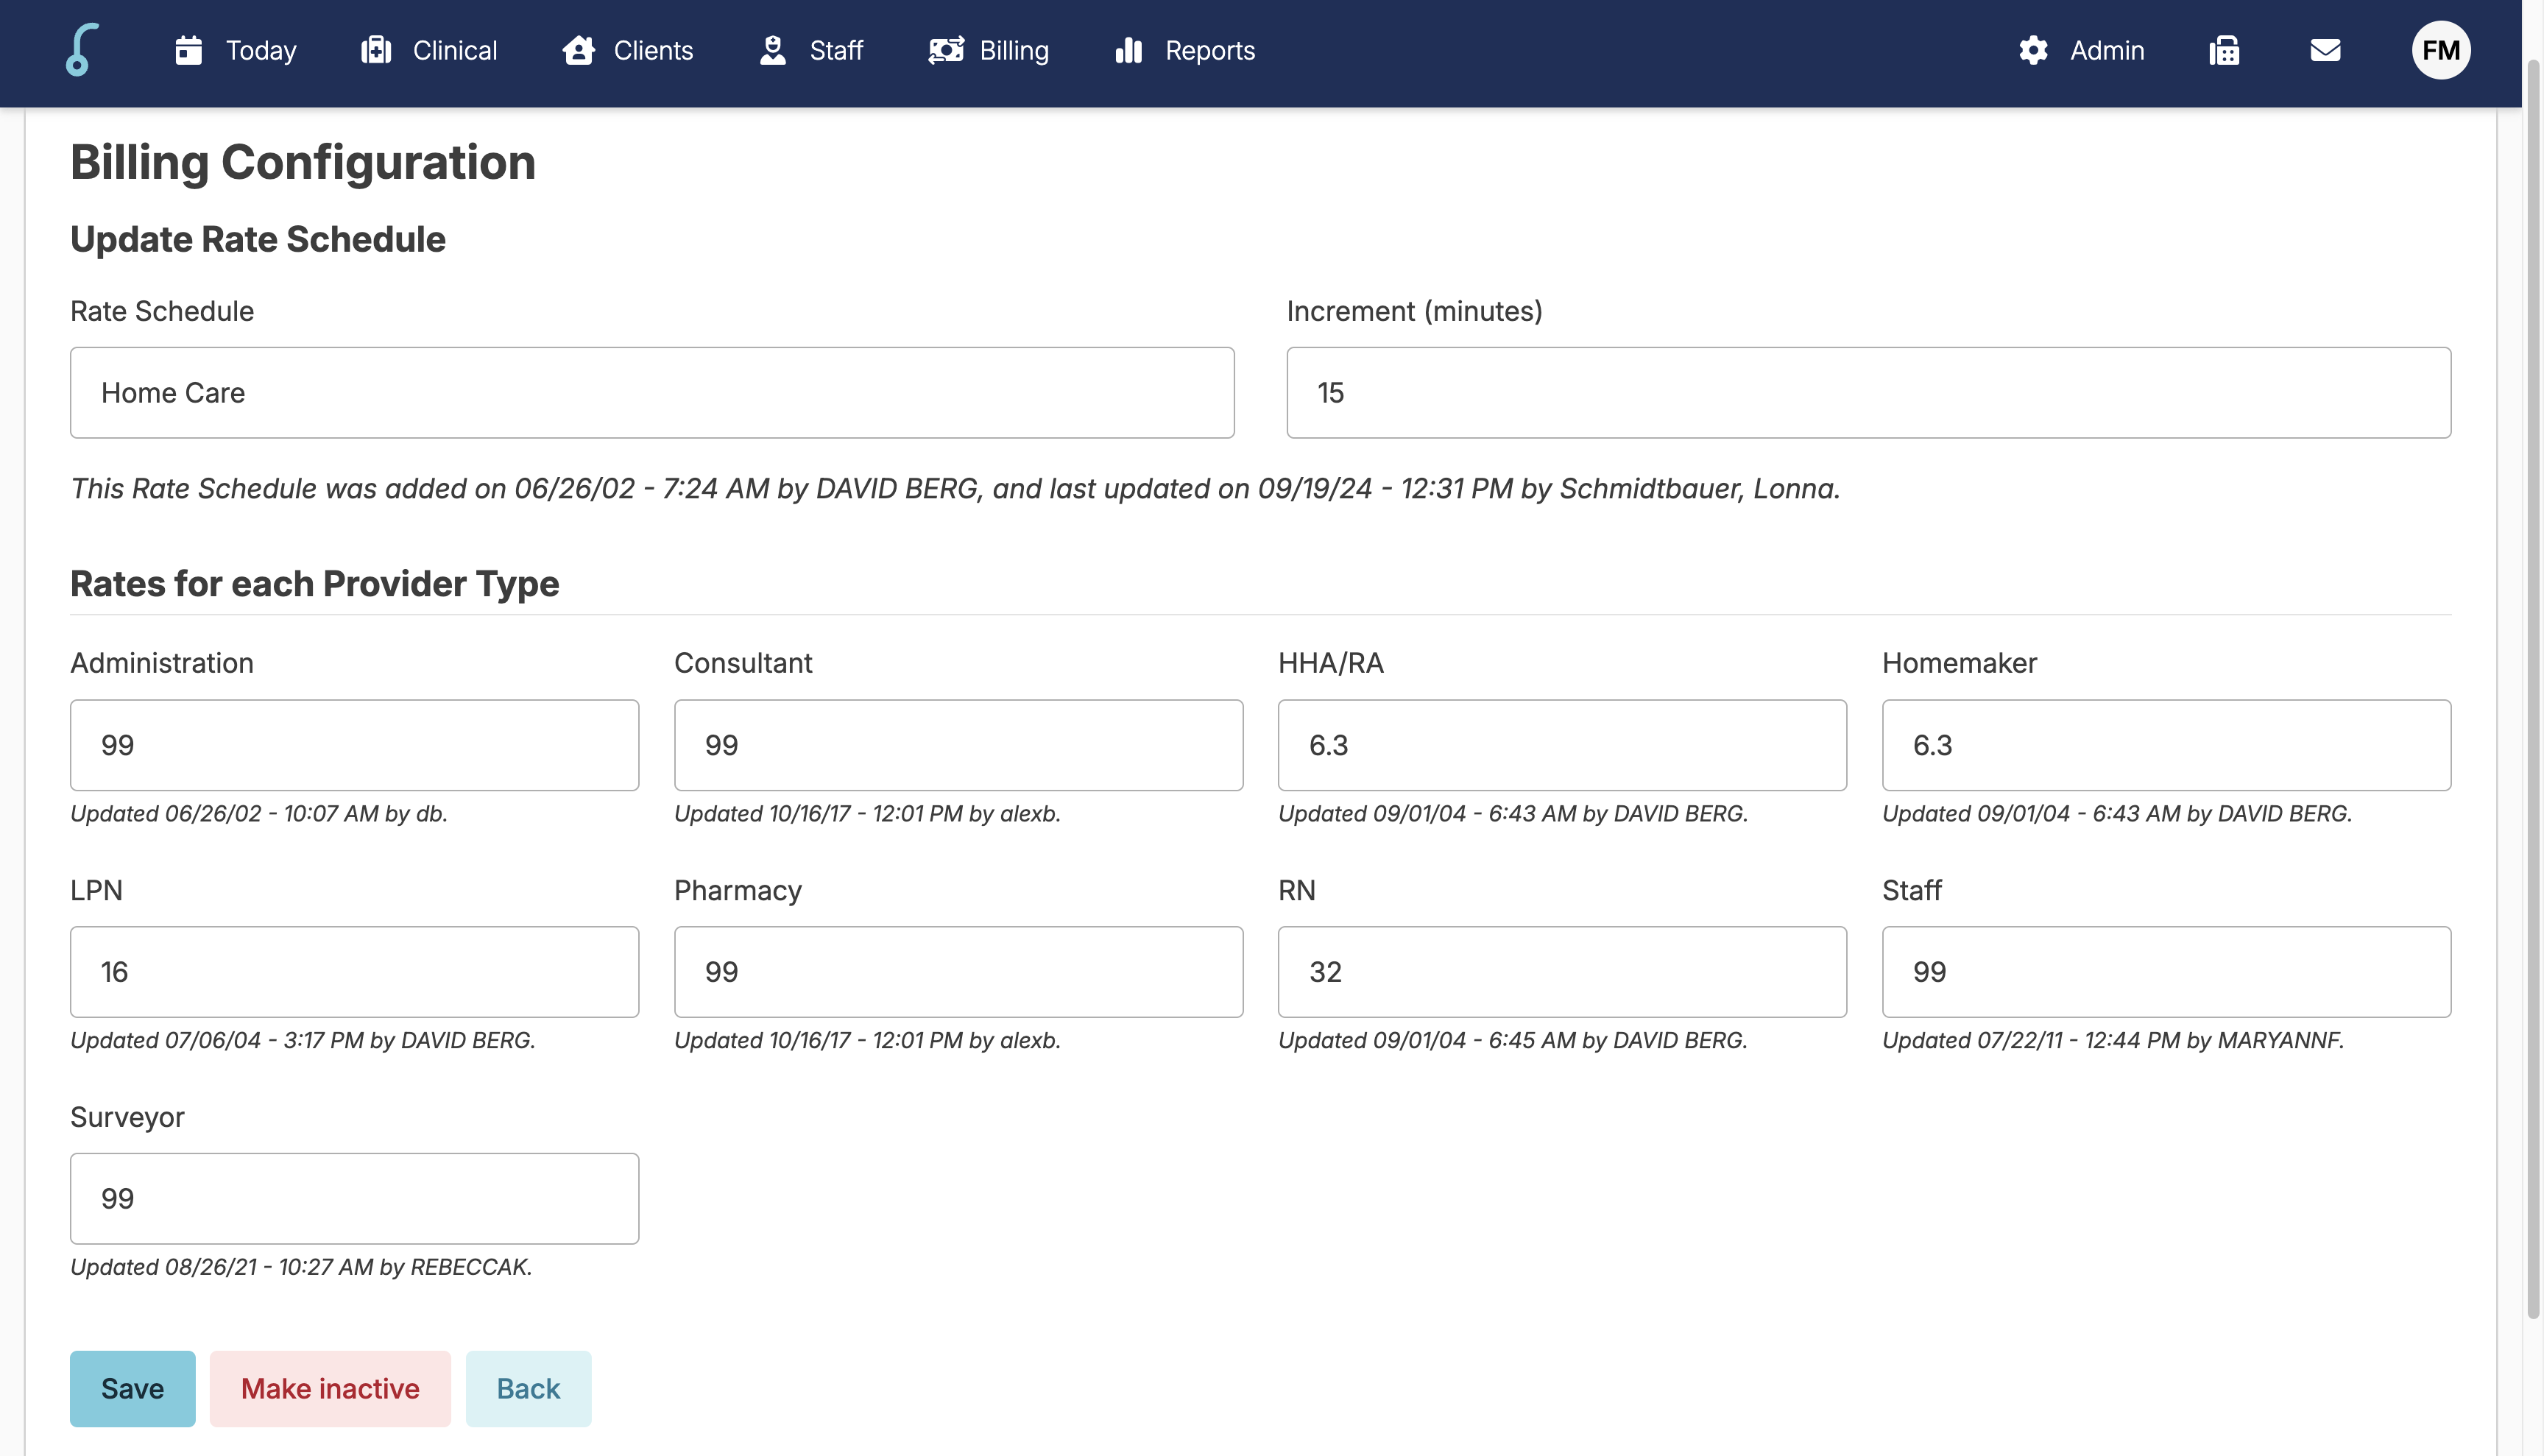Open the fax machine icon in navbar

point(2224,50)
